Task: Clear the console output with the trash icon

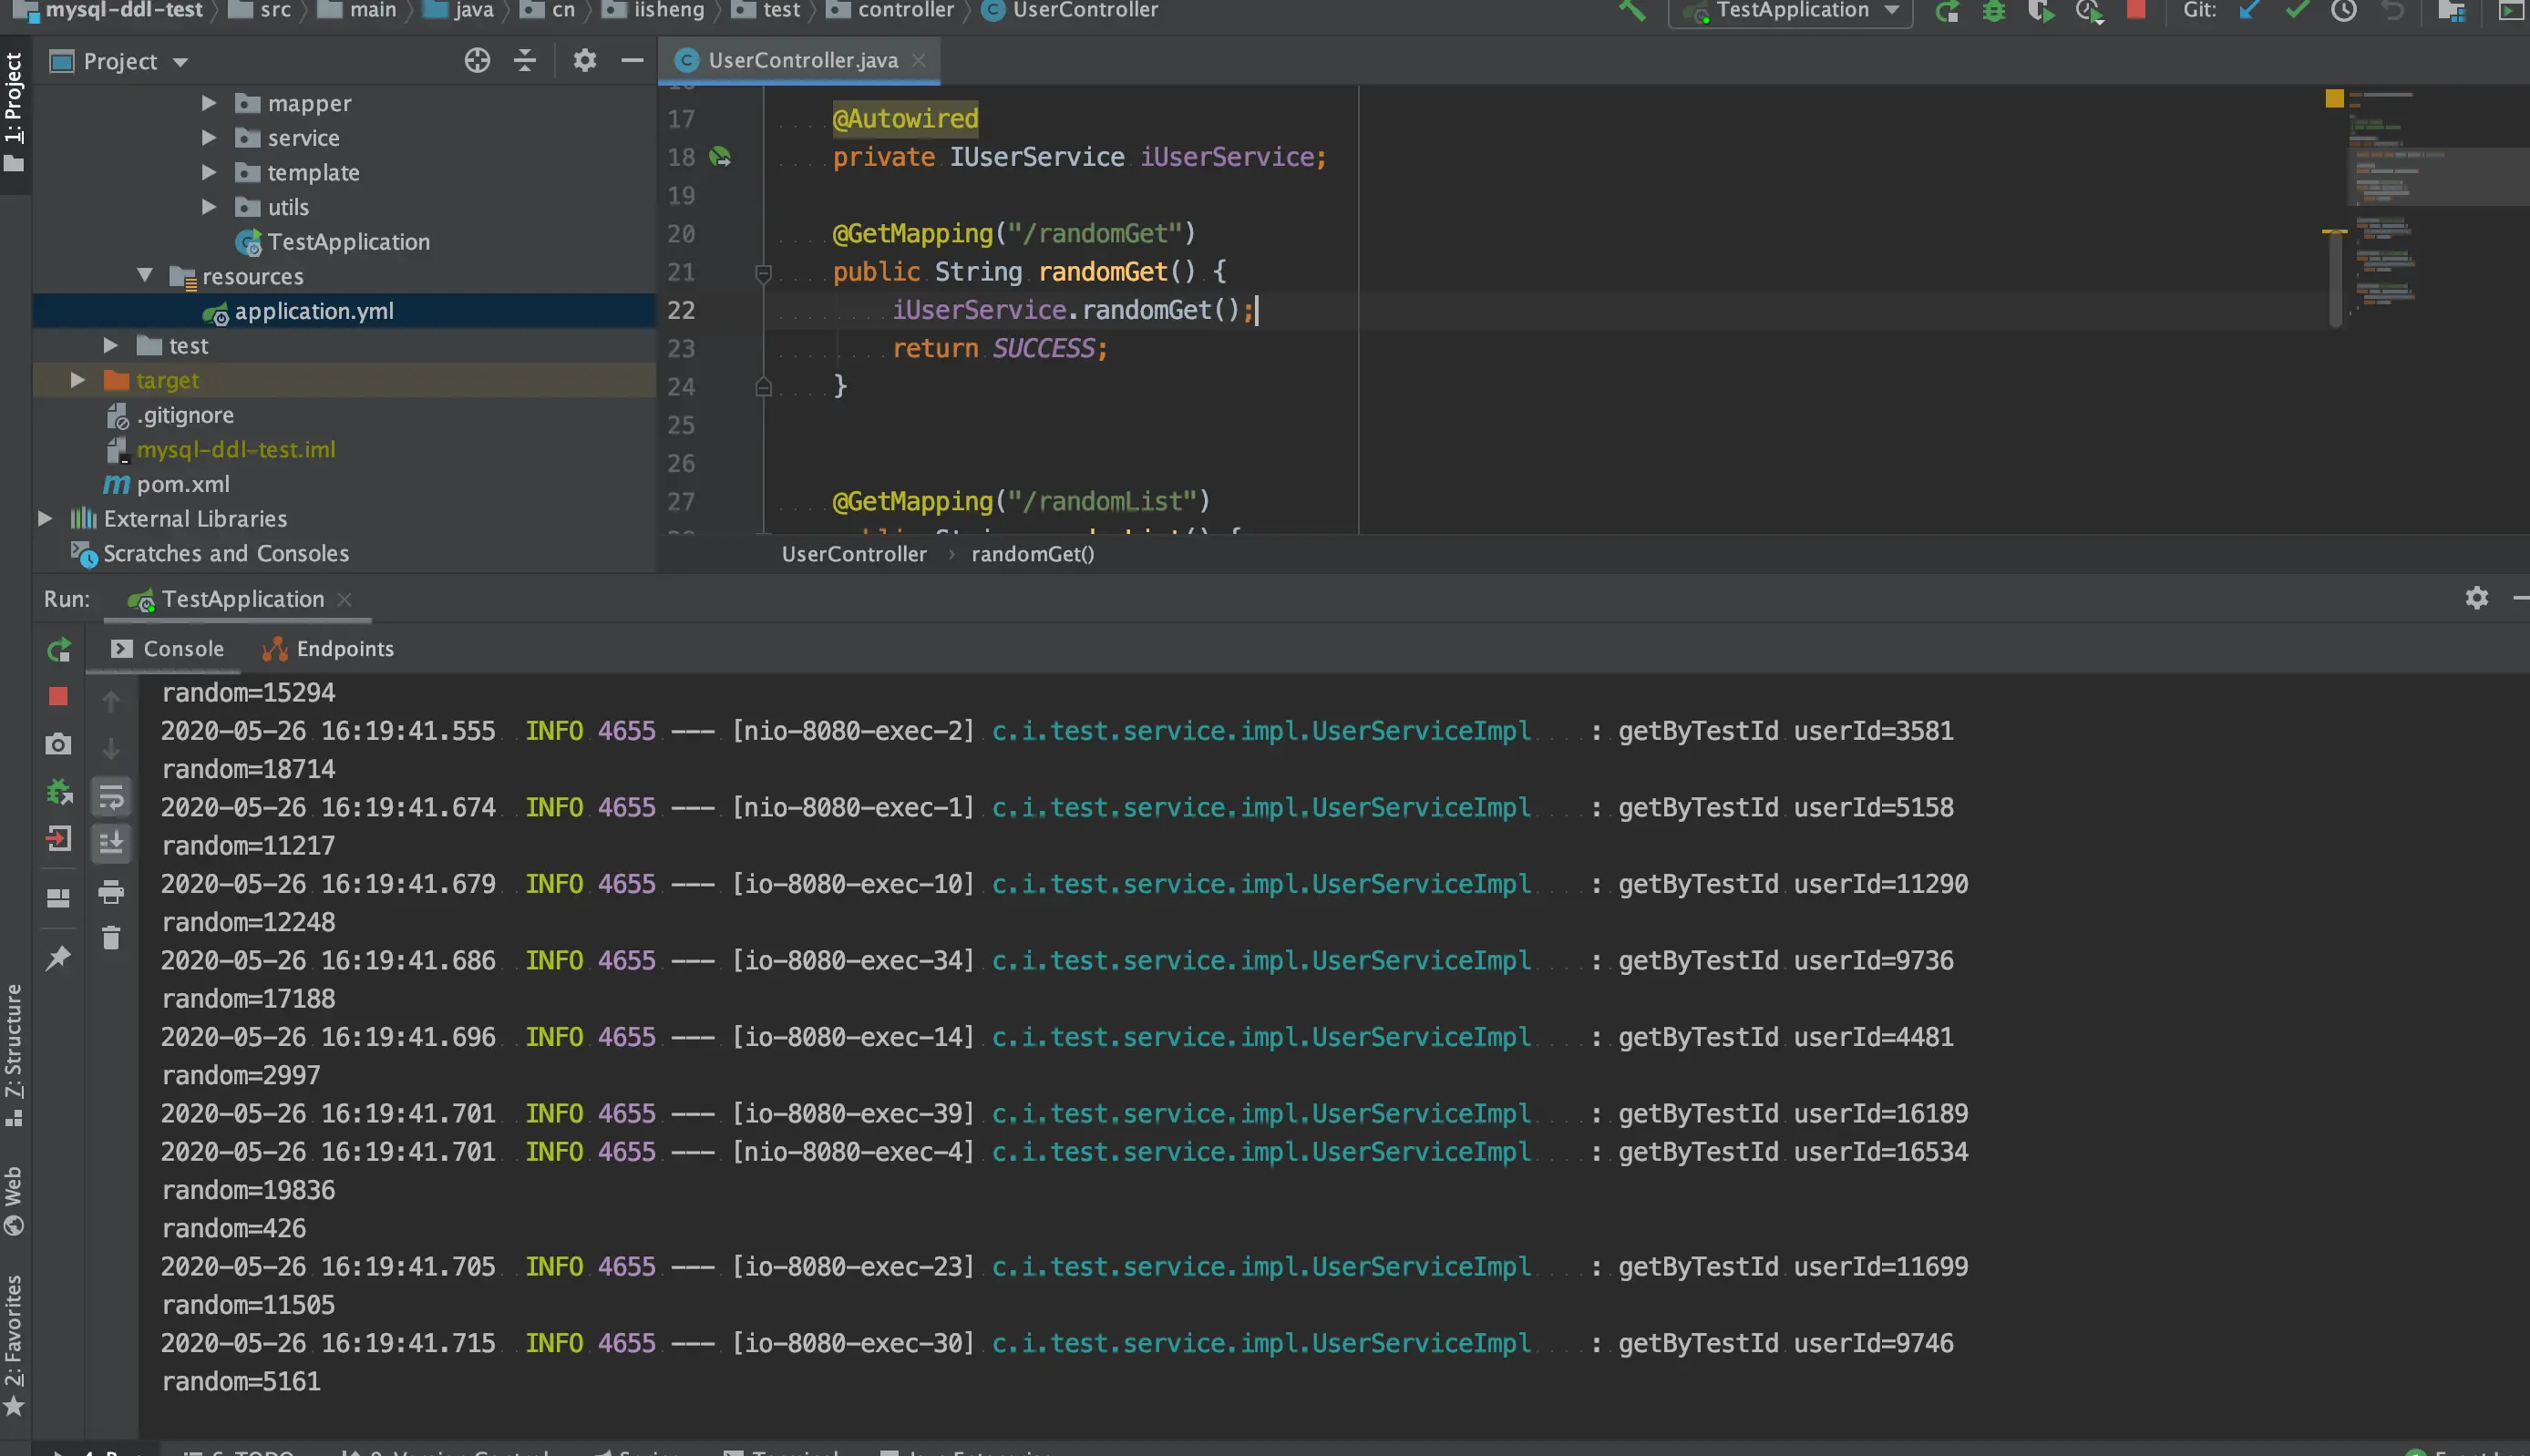Action: point(111,938)
